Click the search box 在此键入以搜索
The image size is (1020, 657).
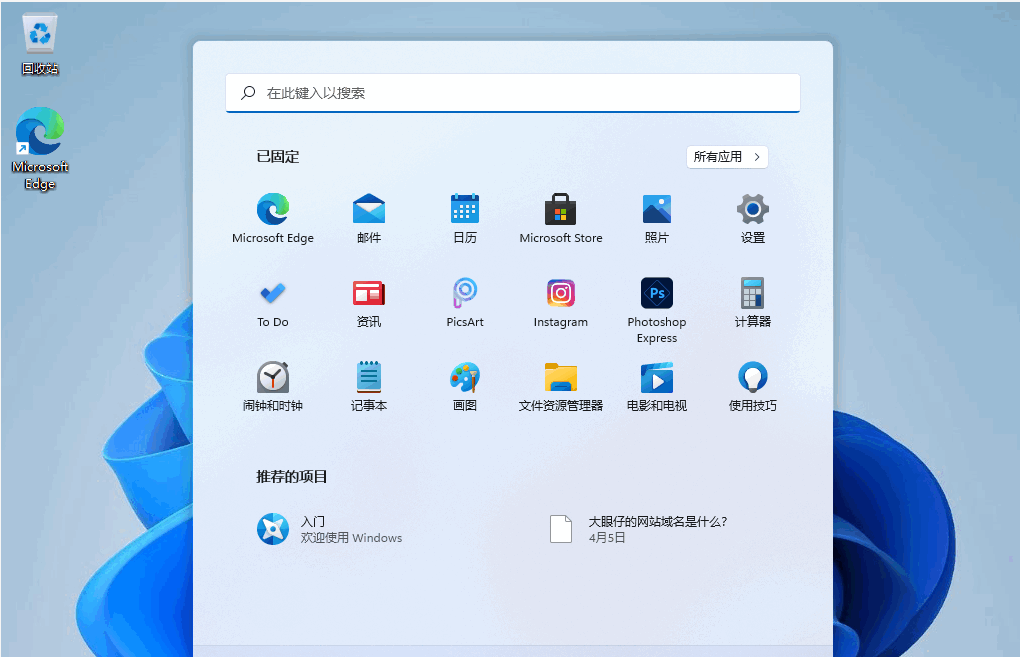coord(513,93)
